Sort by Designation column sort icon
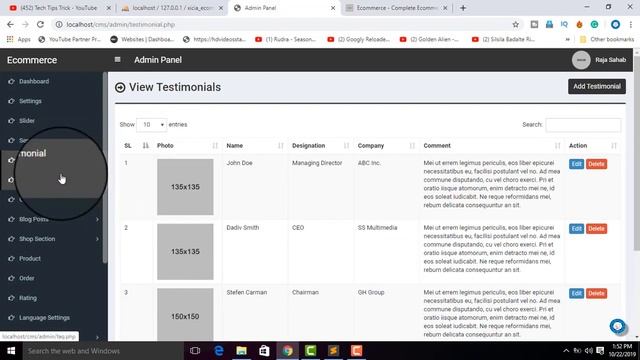The width and height of the screenshot is (640, 360). (347, 146)
